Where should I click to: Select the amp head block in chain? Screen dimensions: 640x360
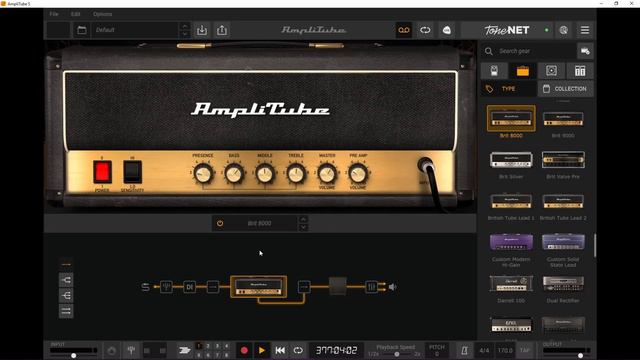click(x=258, y=287)
